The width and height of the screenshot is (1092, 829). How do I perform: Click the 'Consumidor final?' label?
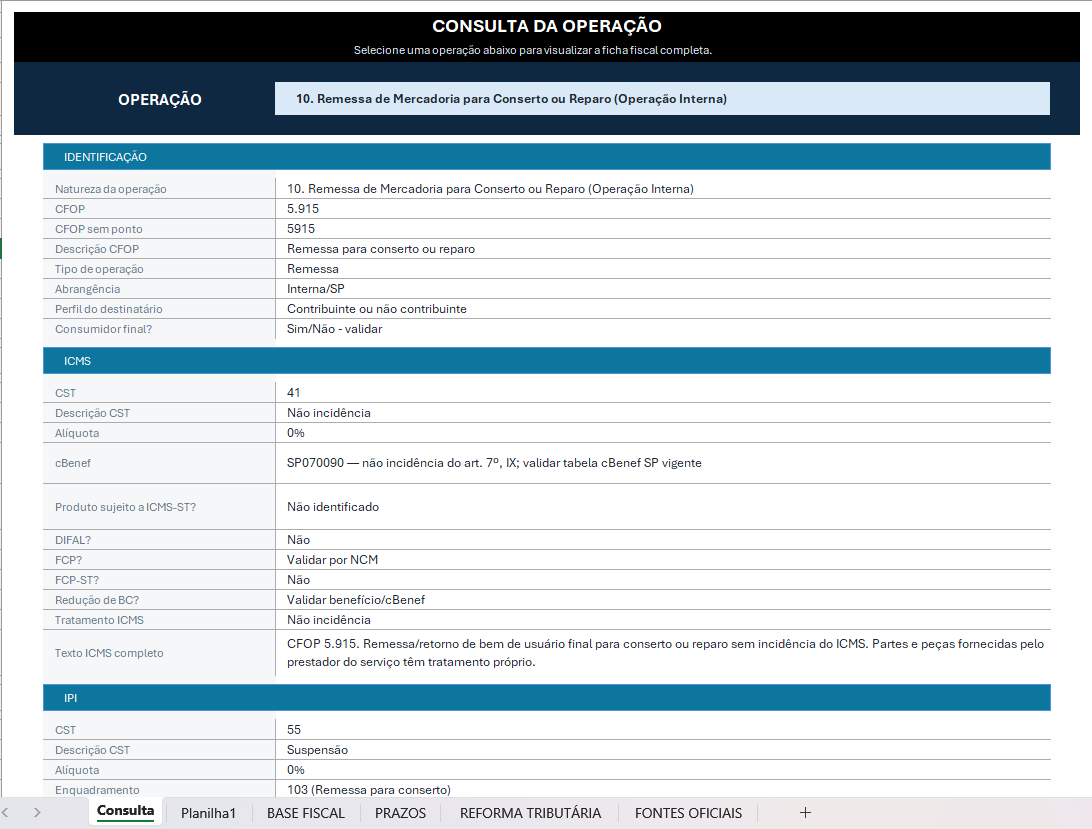pos(103,329)
